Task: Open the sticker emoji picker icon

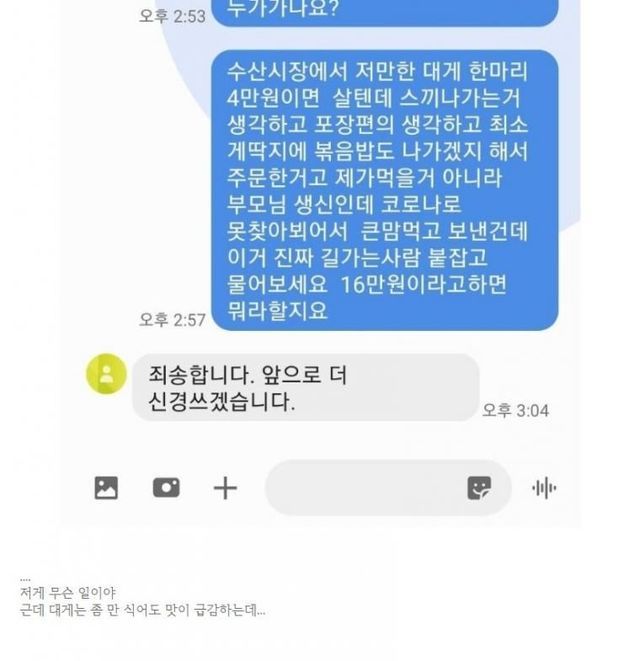Action: click(479, 488)
